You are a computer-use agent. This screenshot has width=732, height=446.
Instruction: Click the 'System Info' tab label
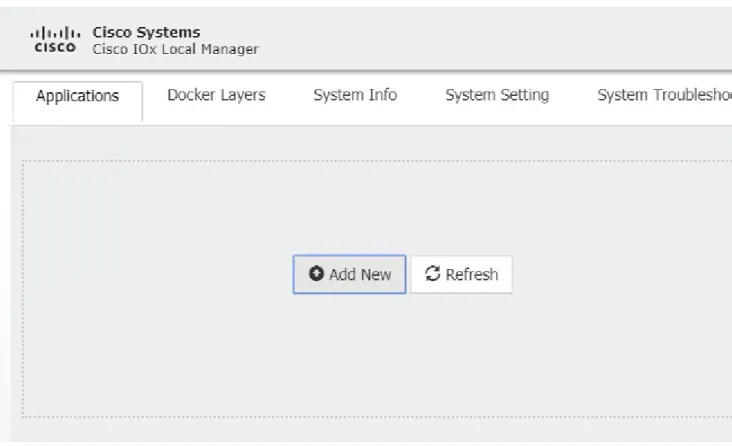[x=355, y=95]
